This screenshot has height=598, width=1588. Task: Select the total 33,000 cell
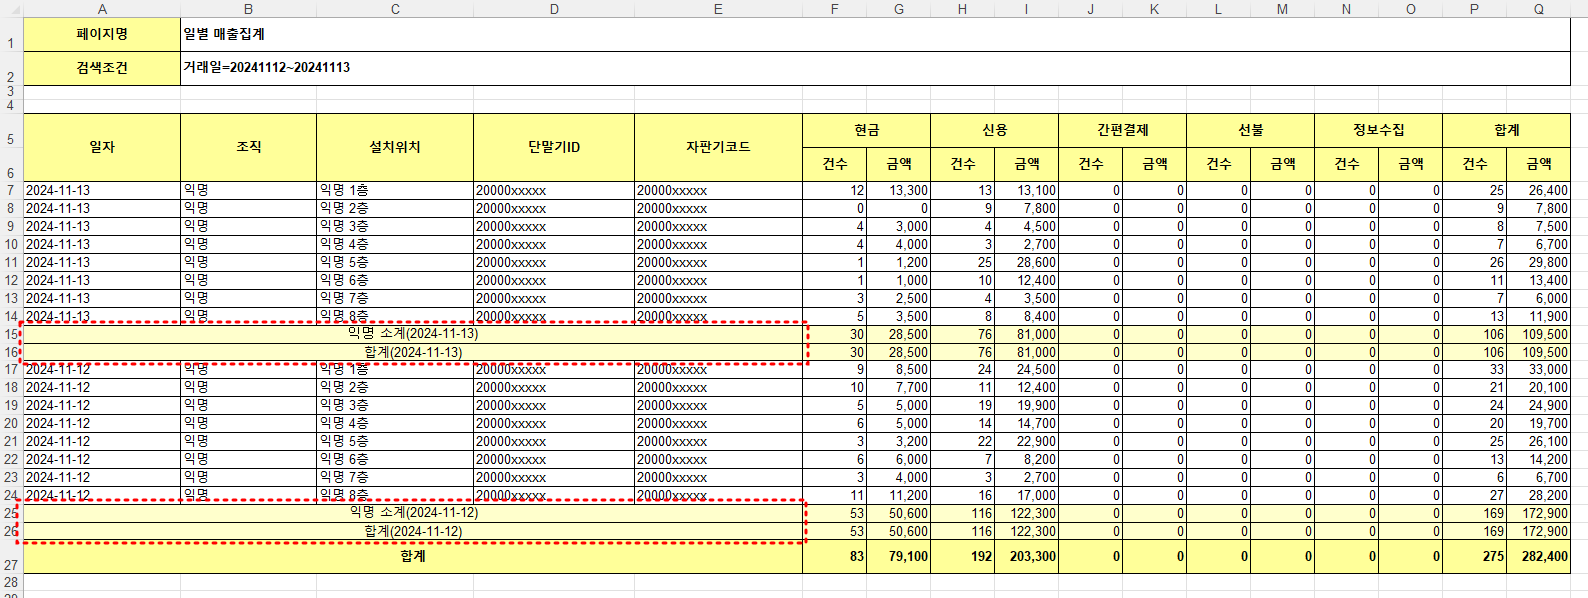tap(1539, 369)
